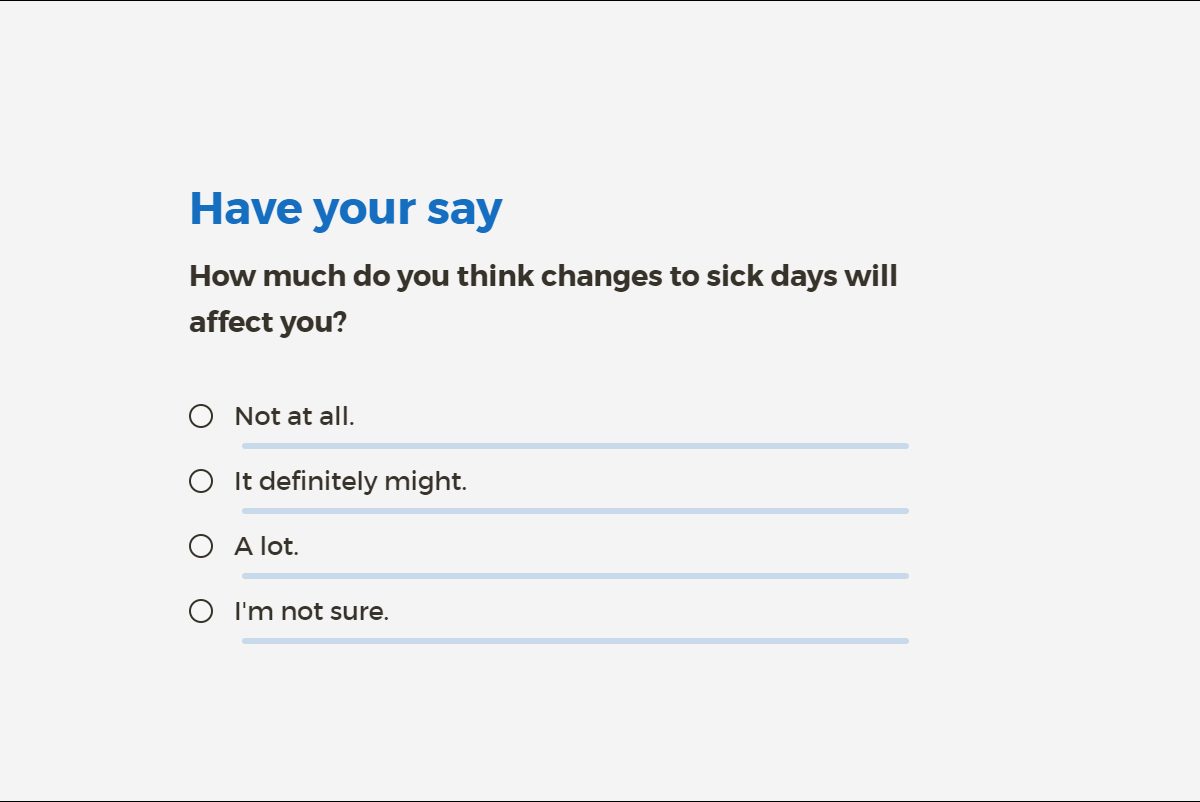Click the bar beneath "It definitely might."

(x=575, y=511)
